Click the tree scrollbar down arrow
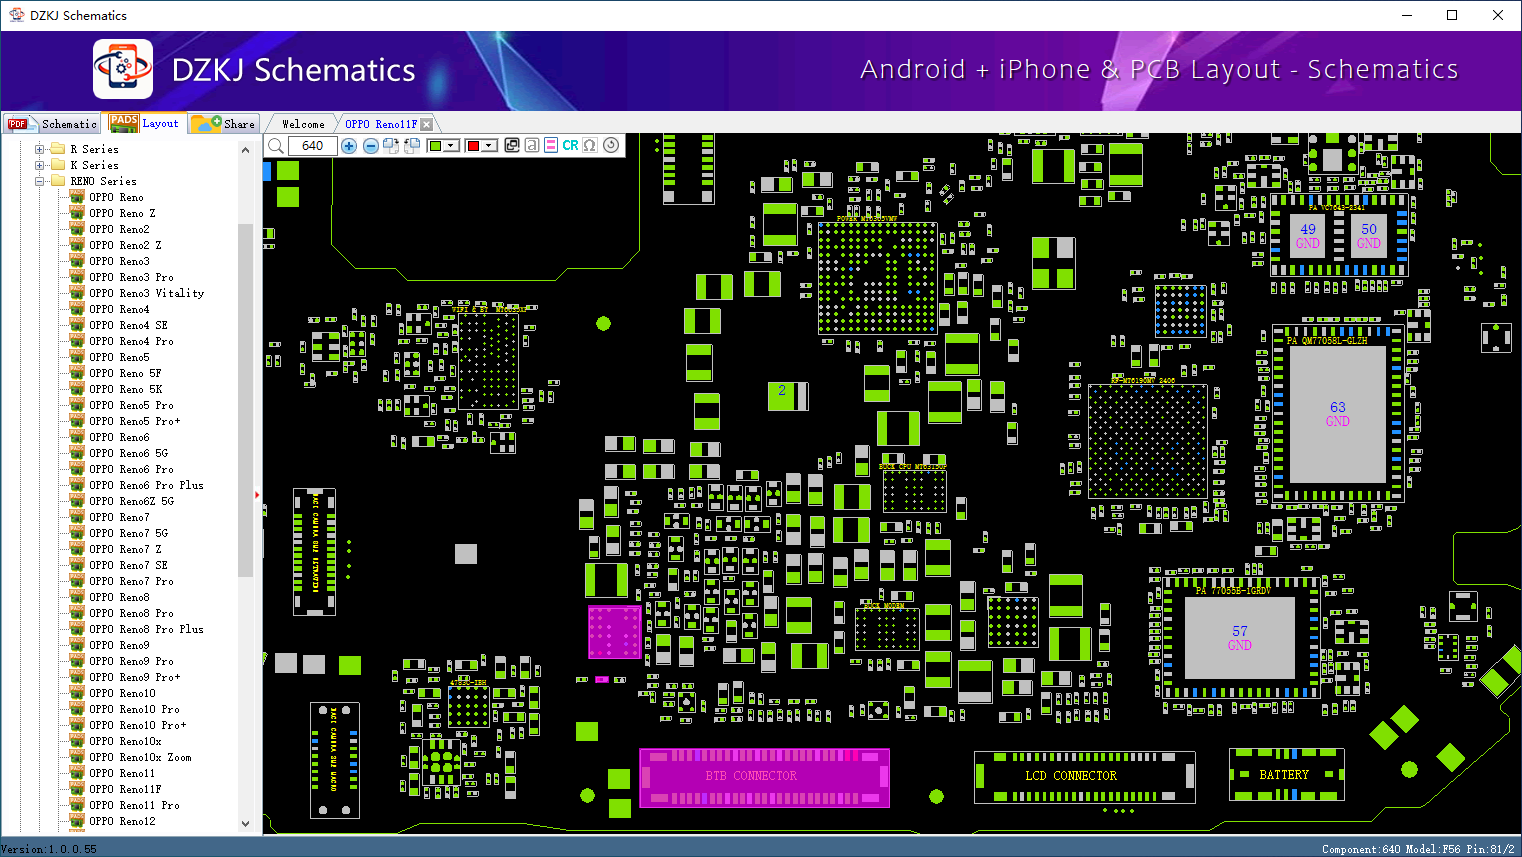 click(x=246, y=824)
